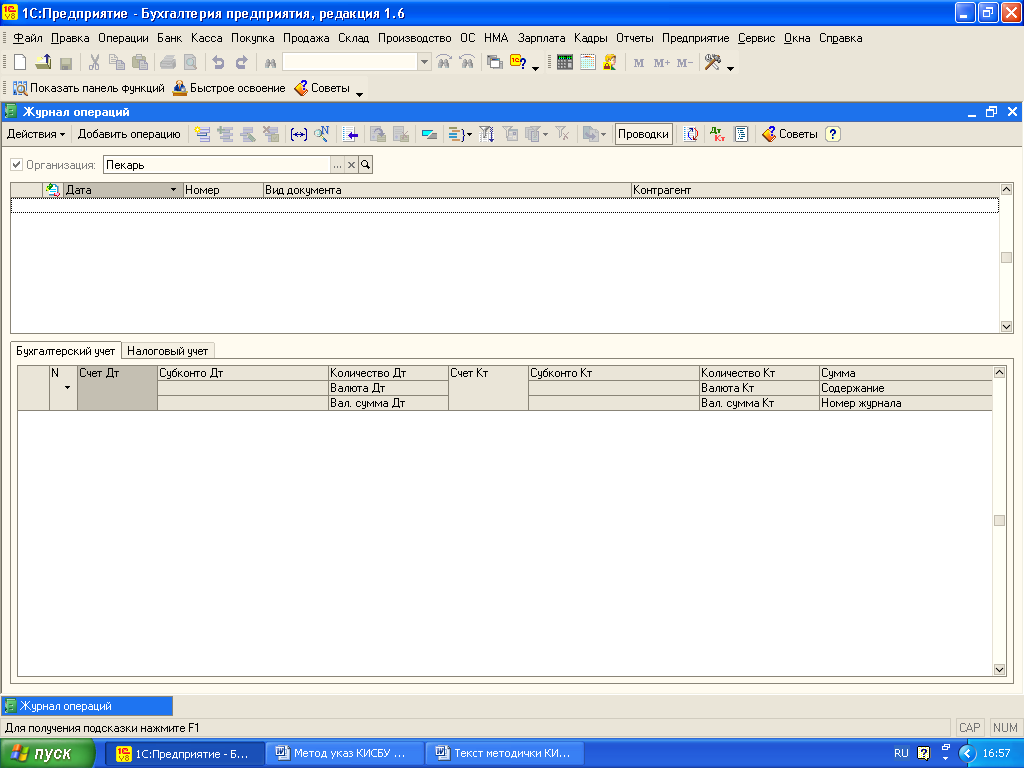Image resolution: width=1024 pixels, height=768 pixels.
Task: Click the Find previous binoculars icon
Action: click(467, 63)
